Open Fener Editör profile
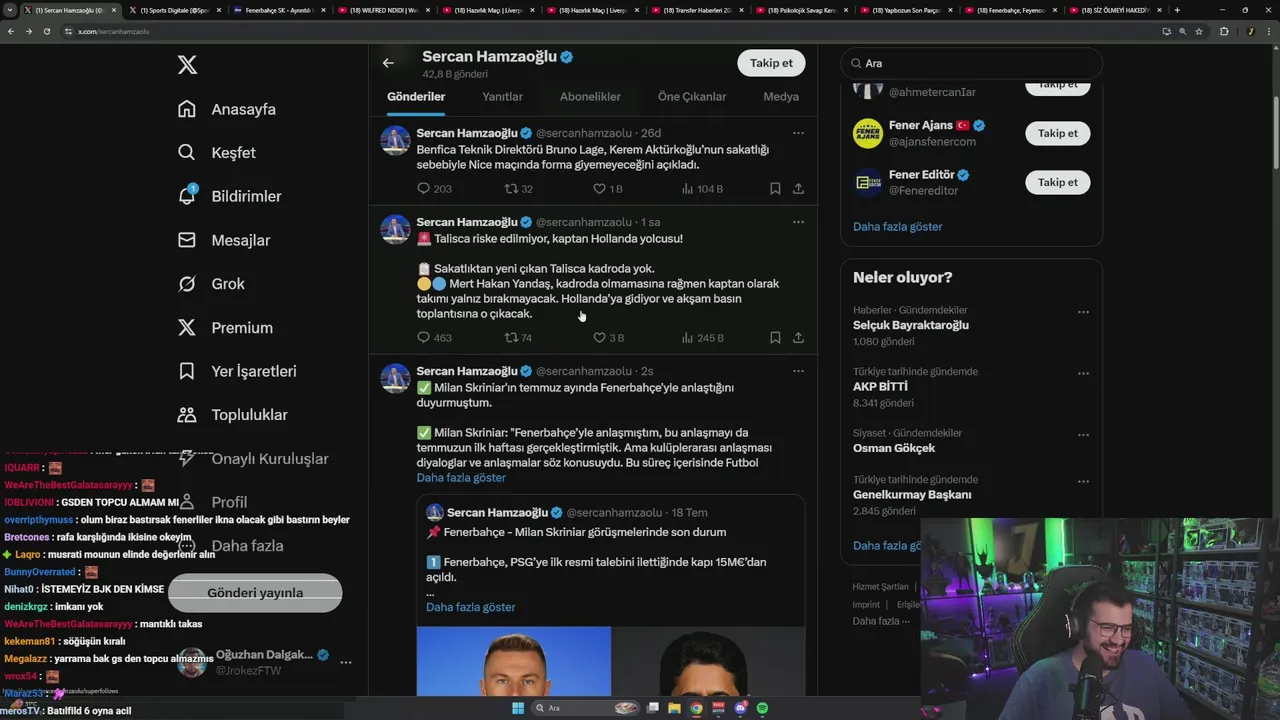This screenshot has width=1280, height=720. point(921,174)
